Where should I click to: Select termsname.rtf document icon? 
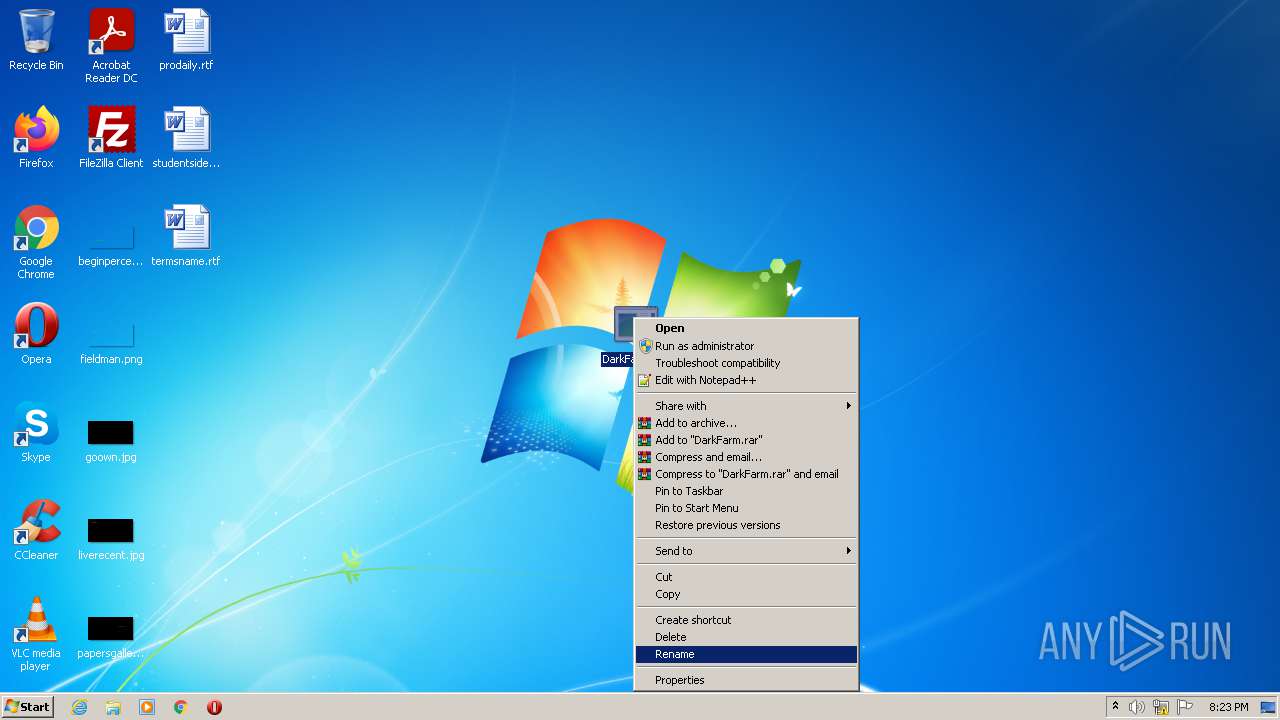point(186,236)
